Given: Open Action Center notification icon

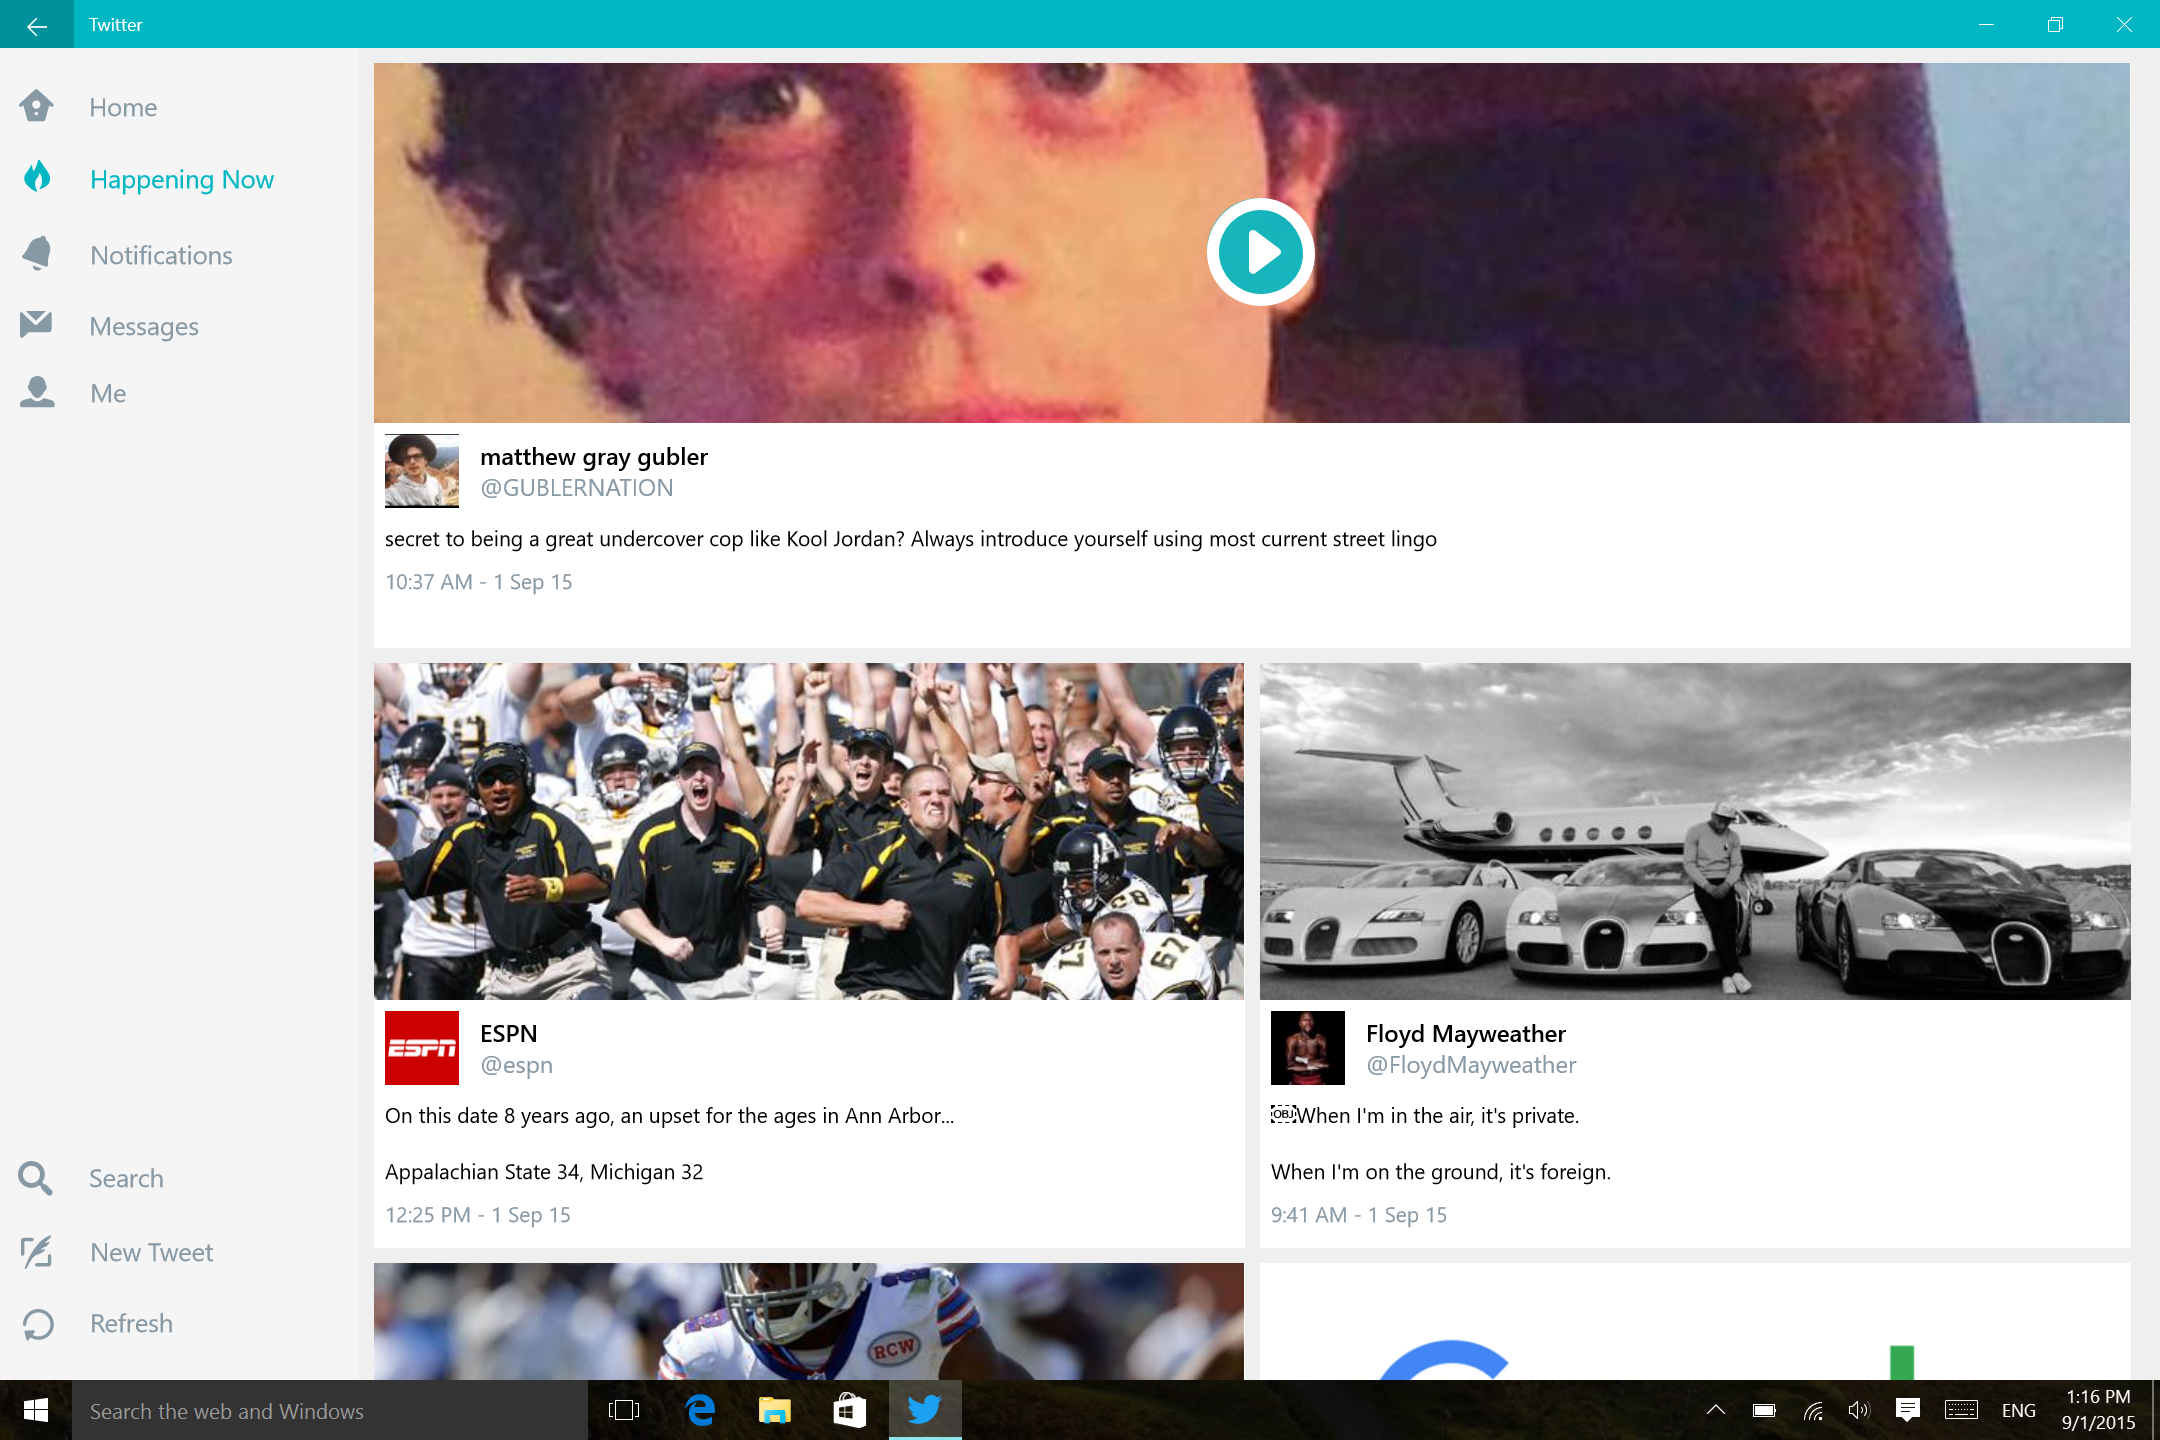Looking at the screenshot, I should 1908,1410.
